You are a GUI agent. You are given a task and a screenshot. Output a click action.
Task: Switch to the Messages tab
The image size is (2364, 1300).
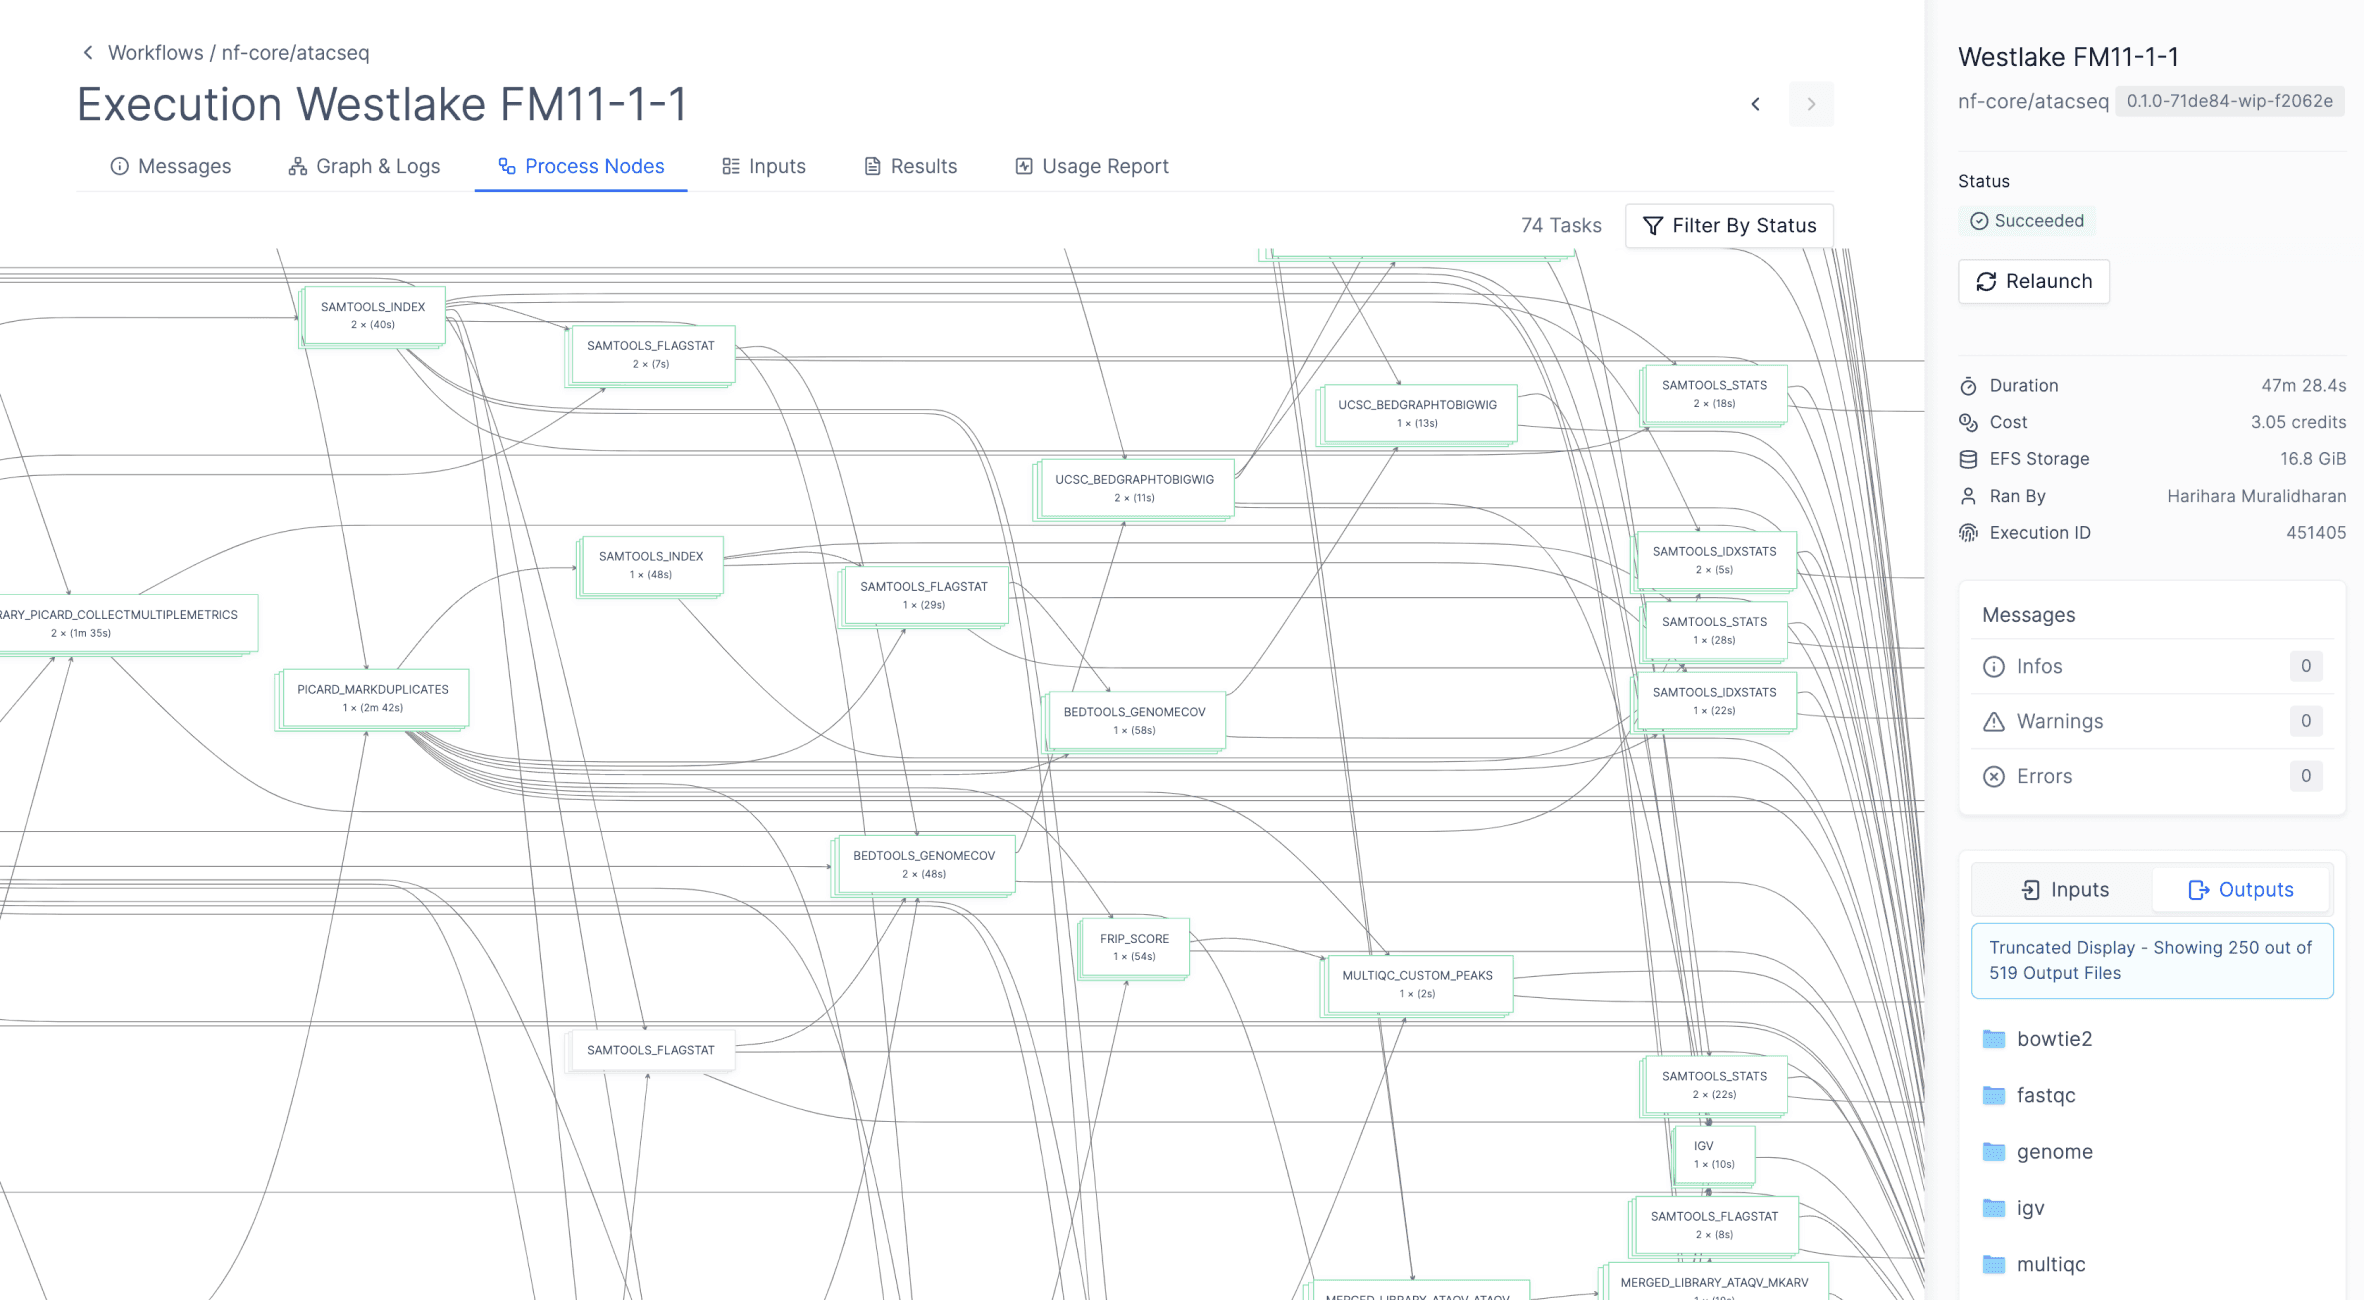coord(171,166)
